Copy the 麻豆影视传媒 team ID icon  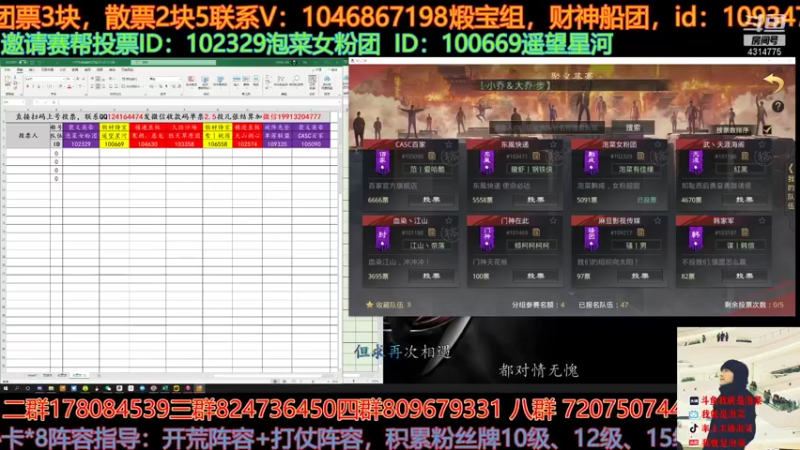[x=641, y=232]
